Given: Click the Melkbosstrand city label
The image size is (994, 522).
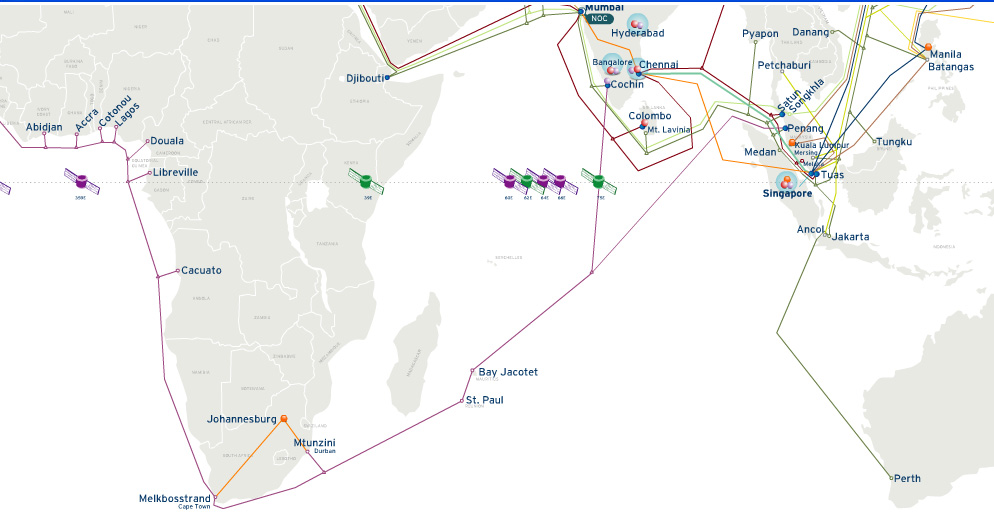Looking at the screenshot, I should [175, 498].
